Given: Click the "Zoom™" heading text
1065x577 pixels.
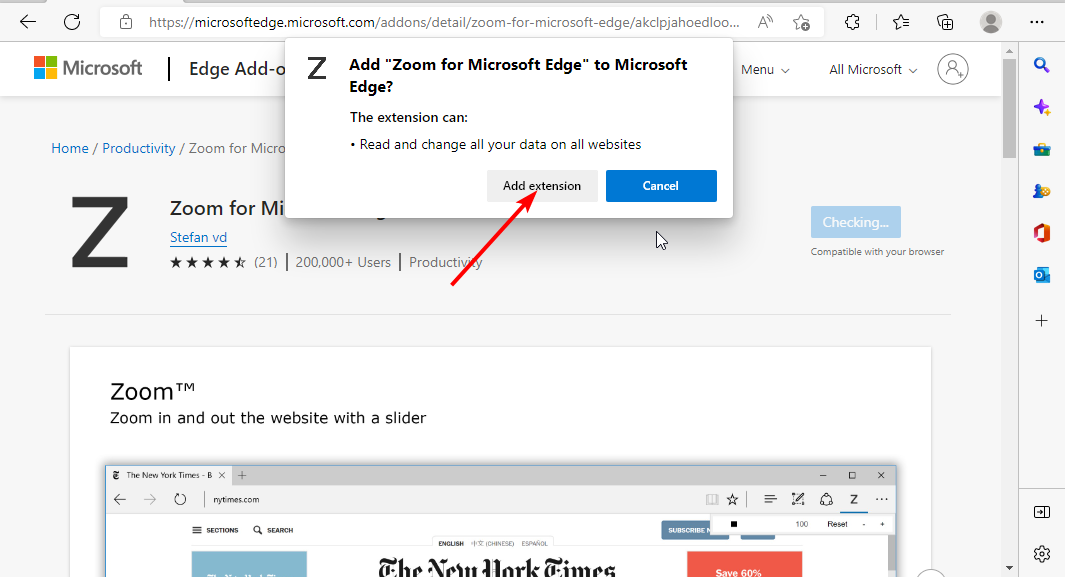Looking at the screenshot, I should 153,392.
